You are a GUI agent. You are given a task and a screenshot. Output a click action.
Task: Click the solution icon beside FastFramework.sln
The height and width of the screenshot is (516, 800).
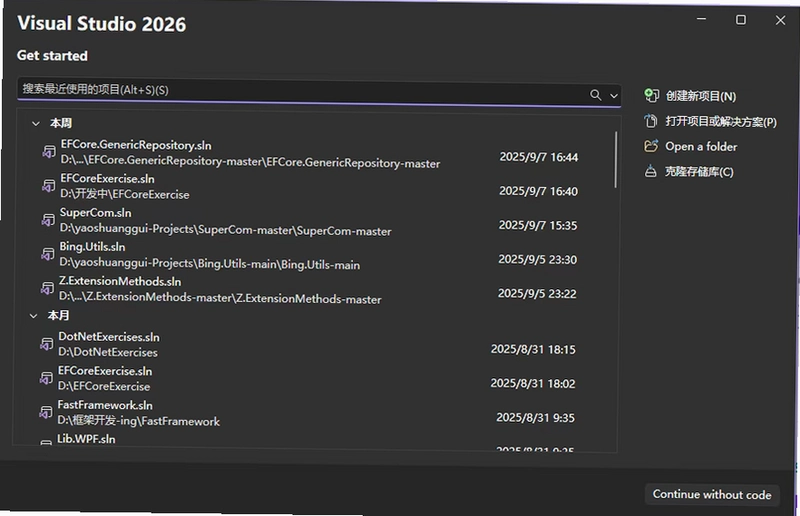click(x=45, y=412)
